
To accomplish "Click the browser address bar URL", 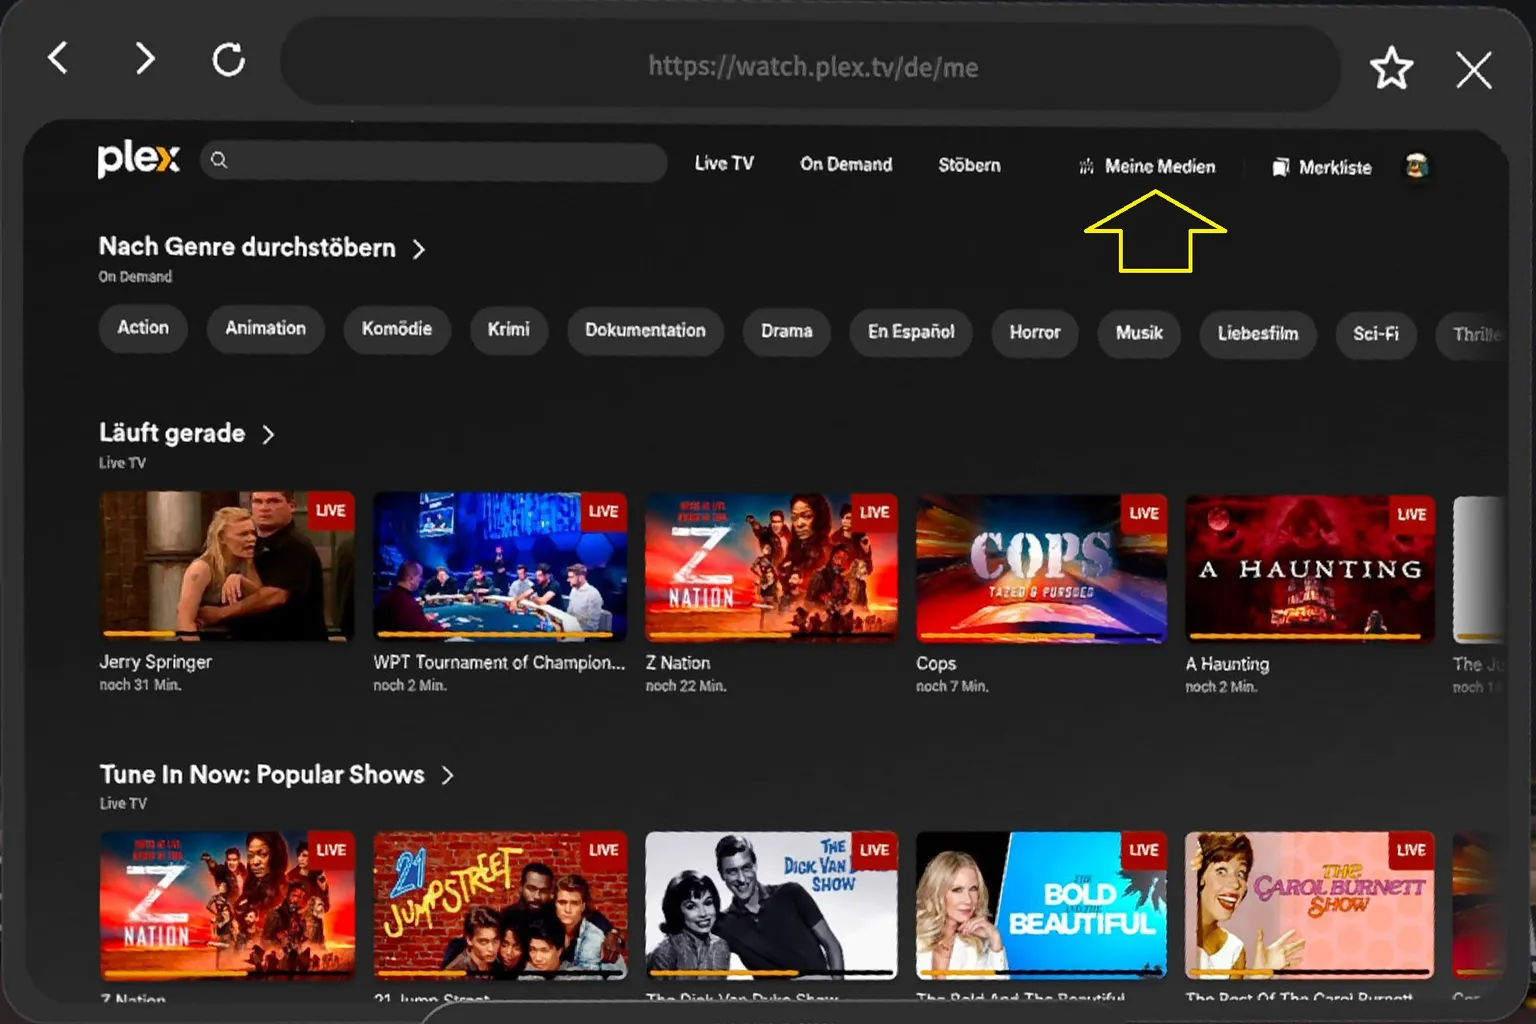I will point(812,67).
